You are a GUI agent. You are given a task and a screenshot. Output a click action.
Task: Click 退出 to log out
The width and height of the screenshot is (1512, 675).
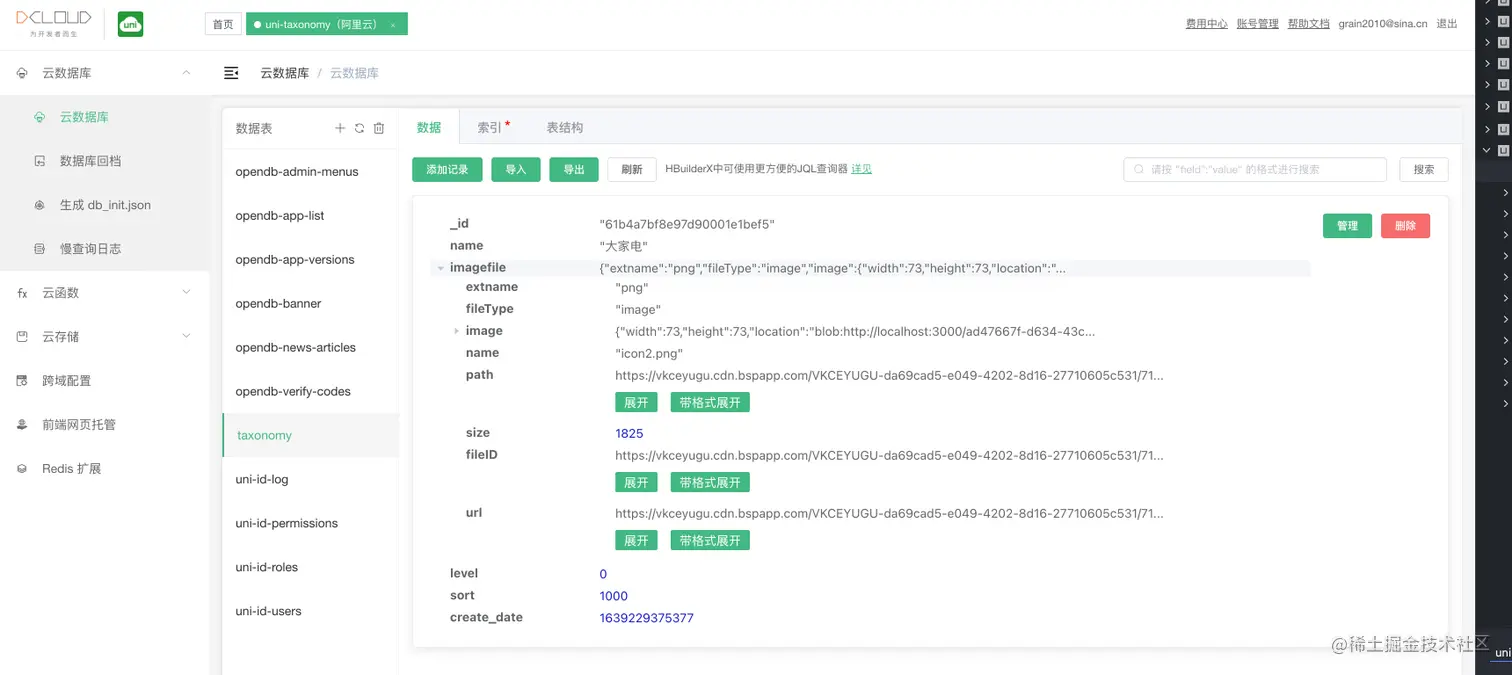point(1447,24)
